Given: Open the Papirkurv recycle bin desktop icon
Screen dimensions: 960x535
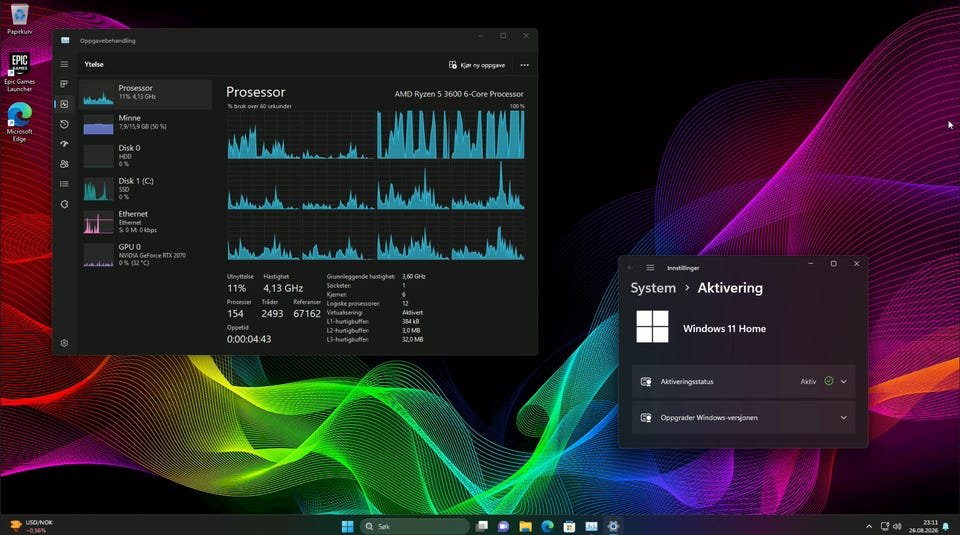Looking at the screenshot, I should (20, 18).
